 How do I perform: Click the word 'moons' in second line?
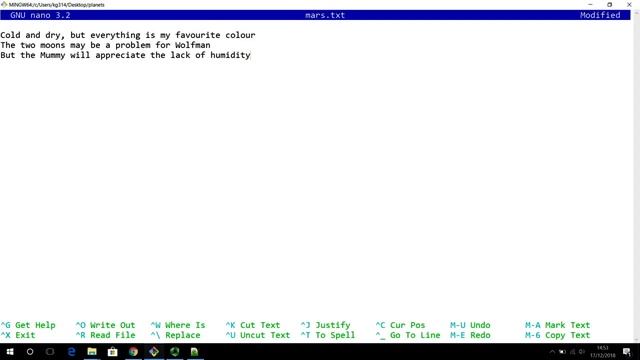tap(53, 45)
